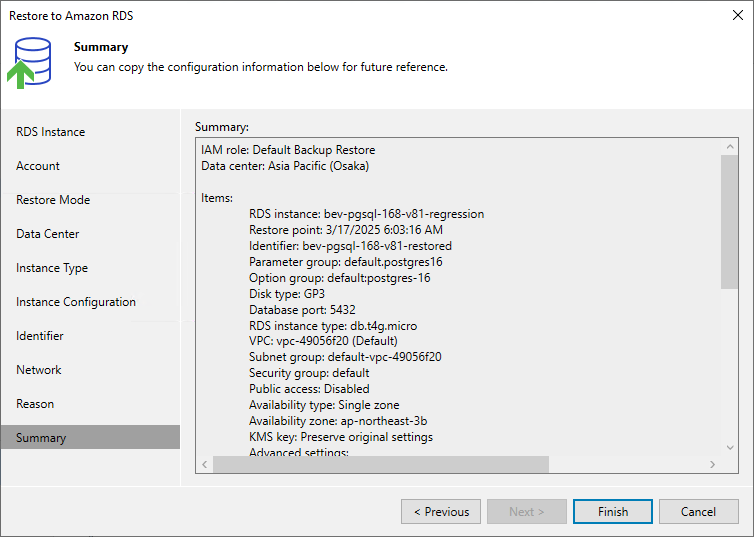Screen dimensions: 754x537
Task: Select the Summary step in sidebar
Action: click(41, 438)
